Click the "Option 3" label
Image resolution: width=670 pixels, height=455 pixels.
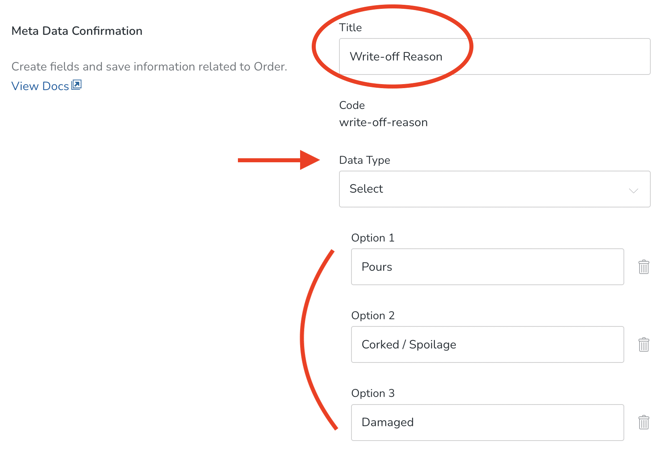372,393
